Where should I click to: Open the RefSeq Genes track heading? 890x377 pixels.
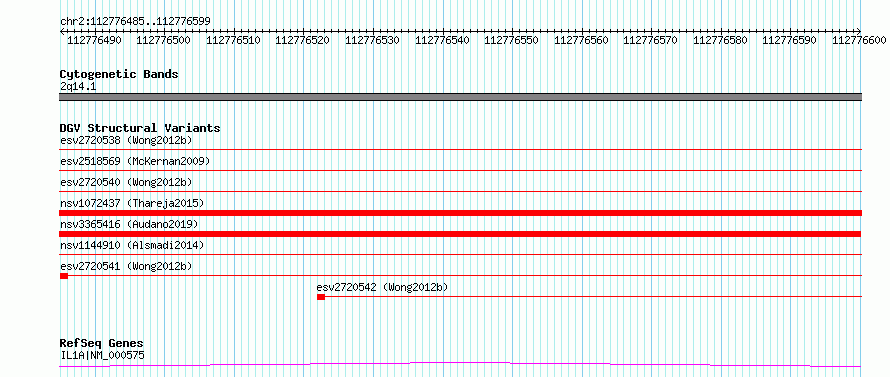click(102, 344)
